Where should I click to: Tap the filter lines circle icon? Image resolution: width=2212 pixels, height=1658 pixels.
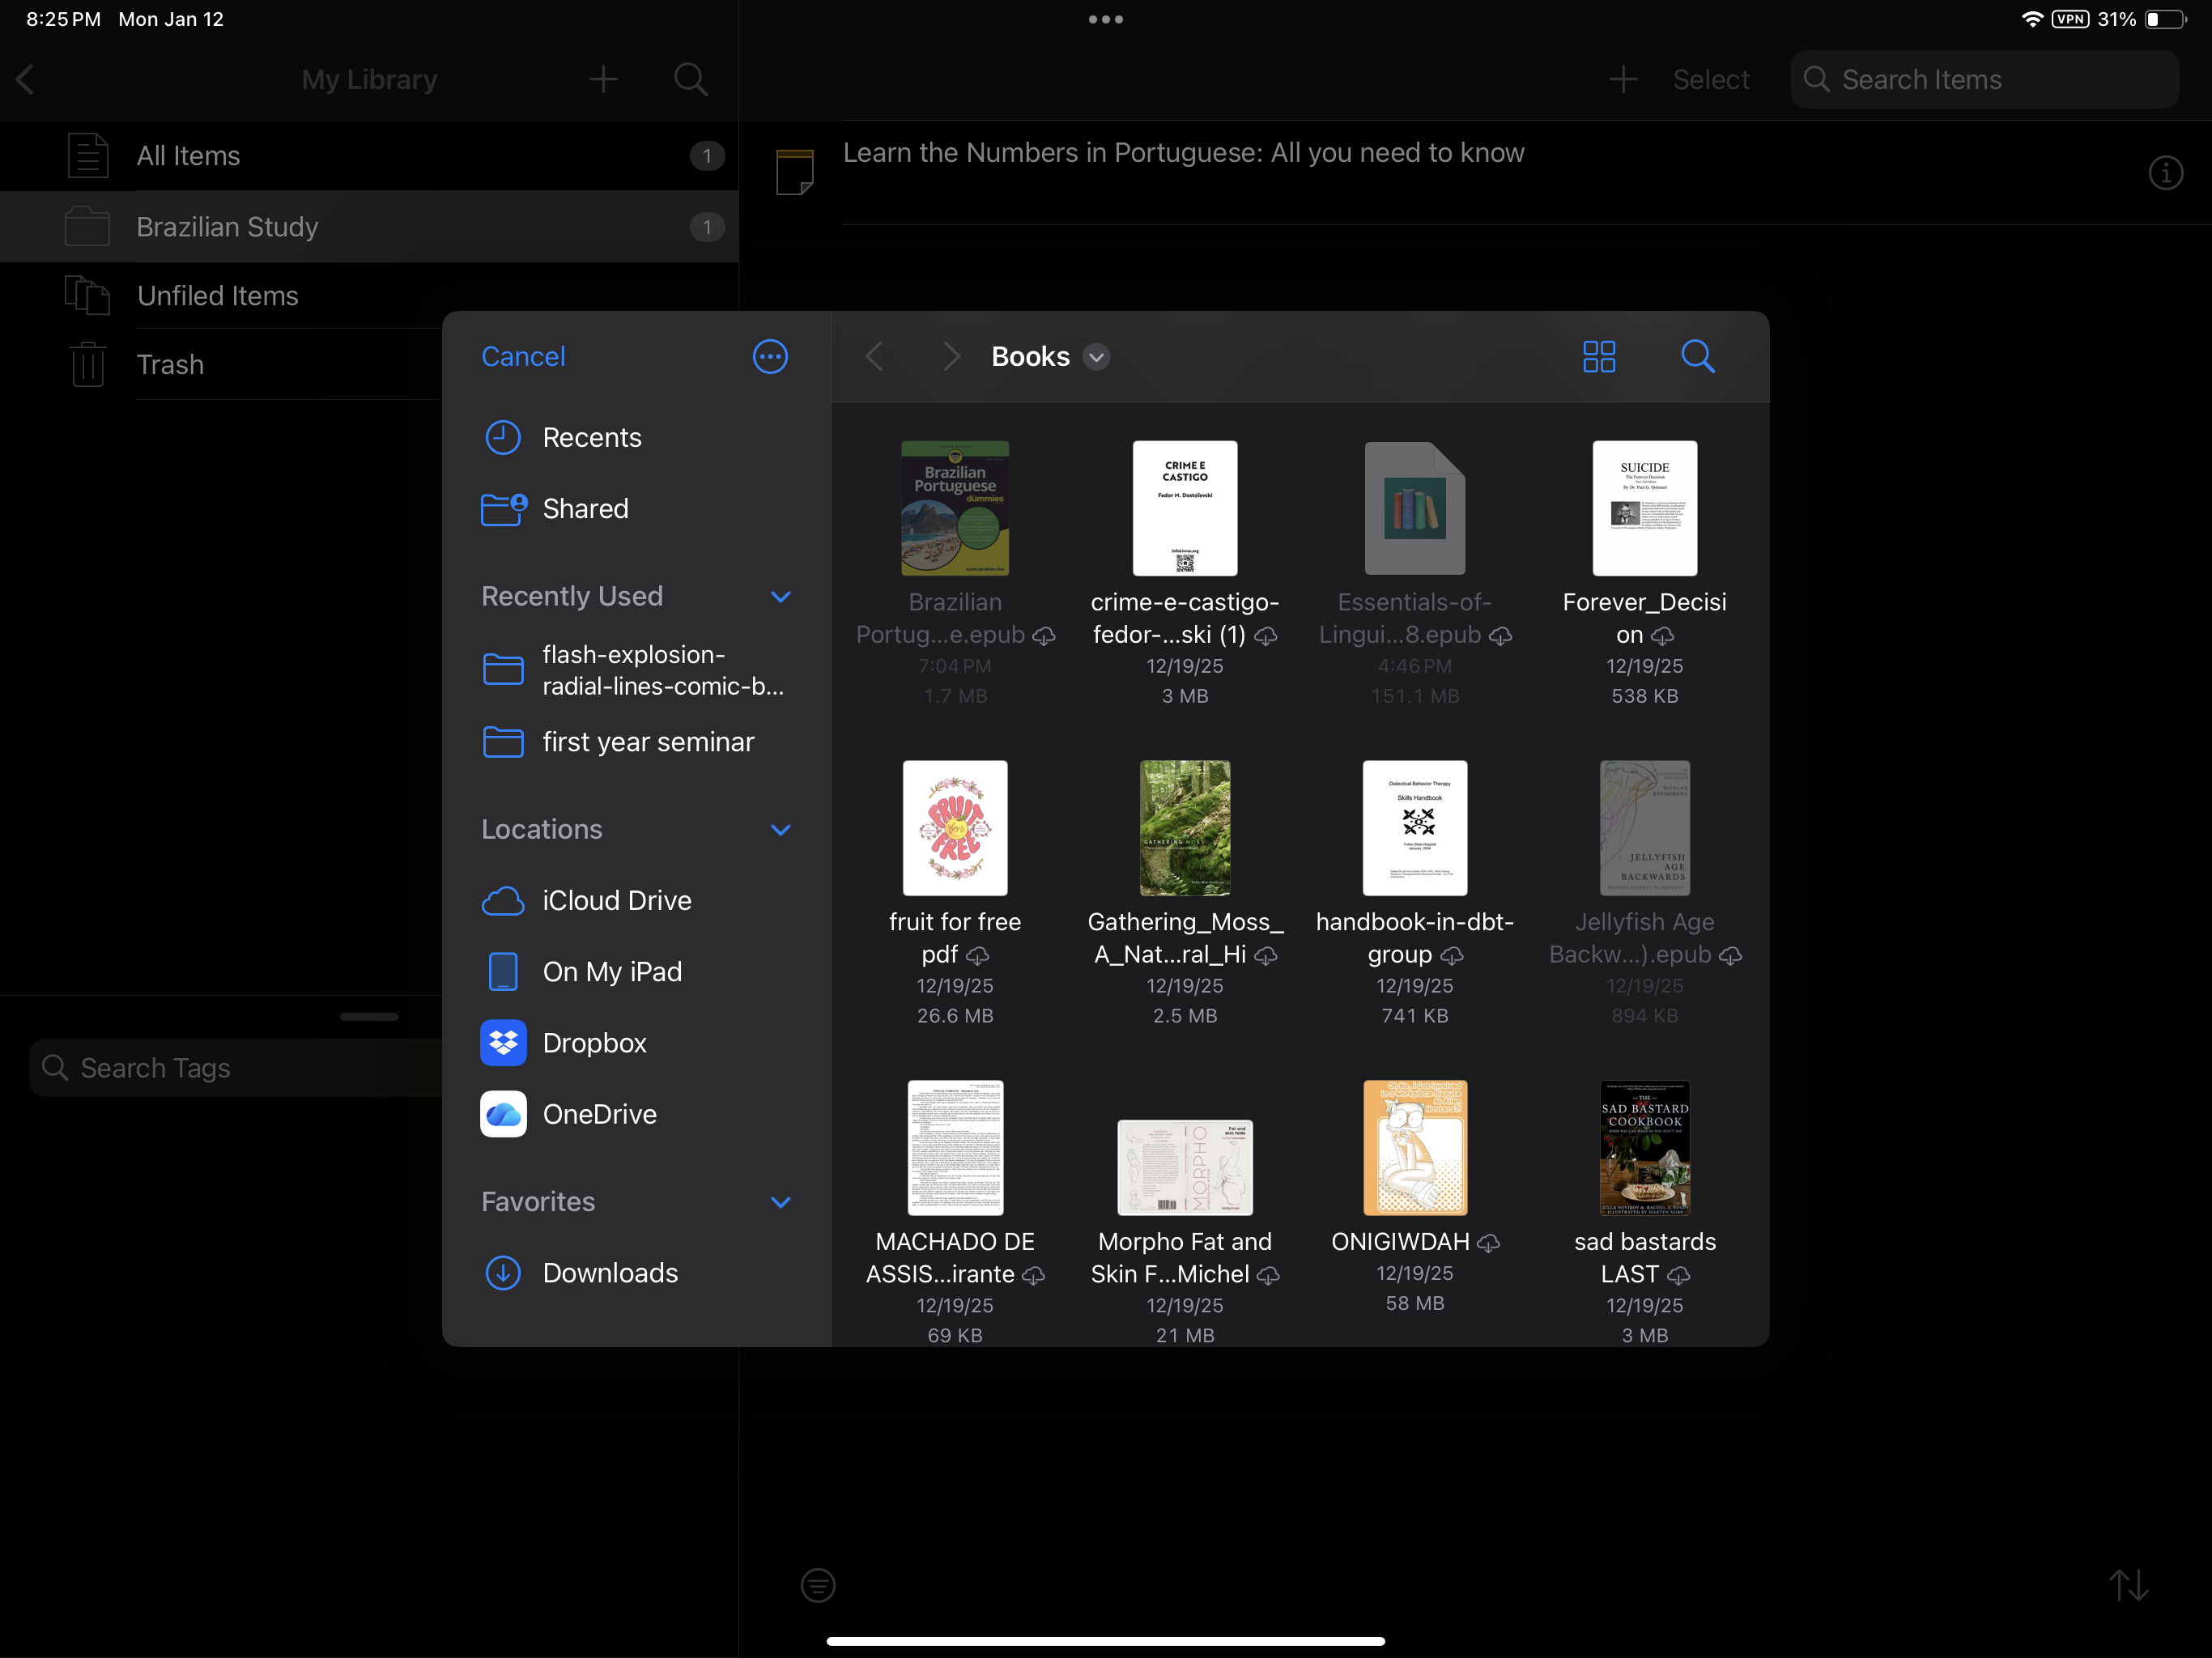pos(818,1584)
